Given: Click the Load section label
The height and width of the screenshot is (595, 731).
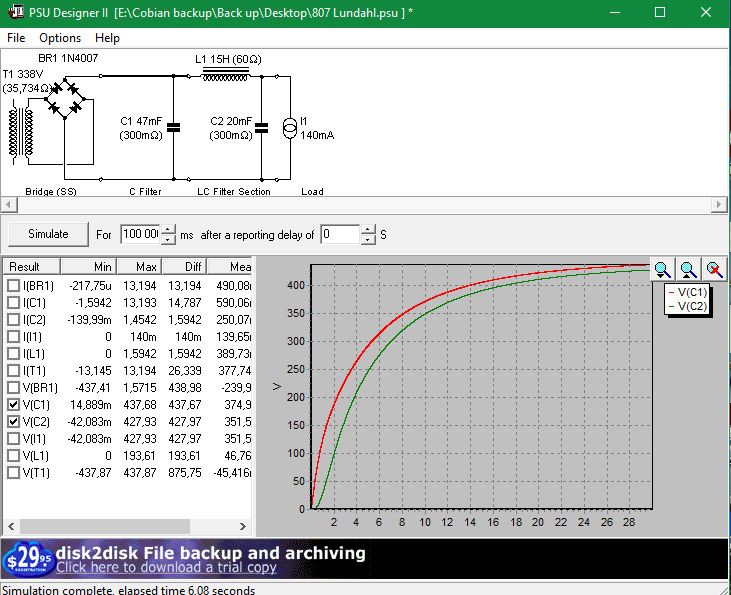Looking at the screenshot, I should click(x=312, y=191).
